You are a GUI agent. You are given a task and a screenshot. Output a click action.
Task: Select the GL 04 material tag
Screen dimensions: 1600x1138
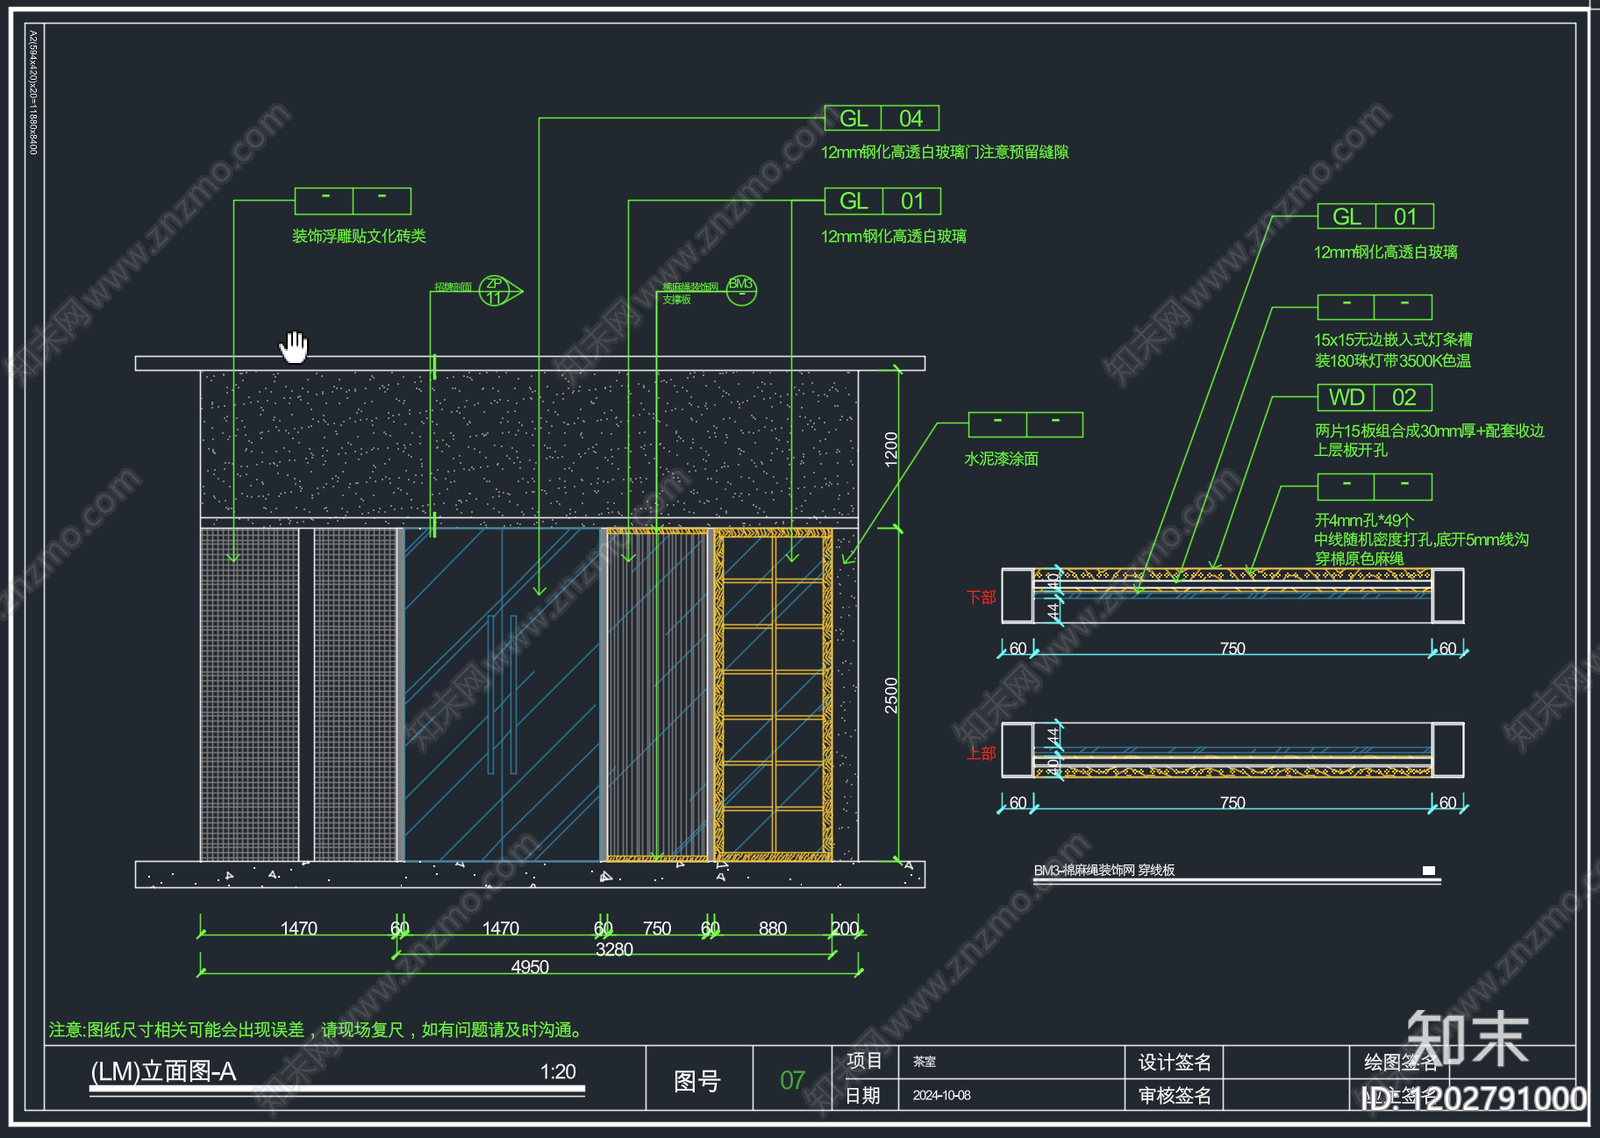pos(882,118)
